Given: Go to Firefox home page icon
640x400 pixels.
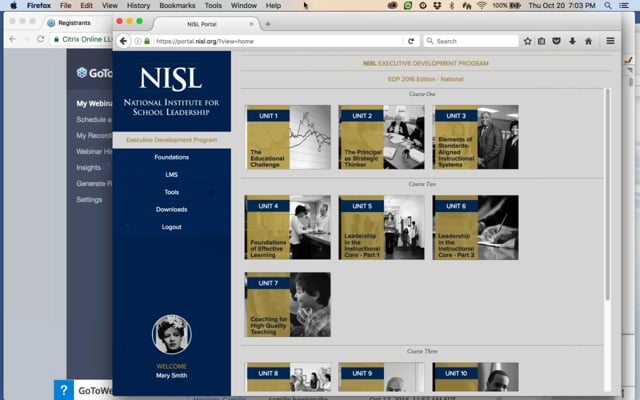Looking at the screenshot, I should 588,41.
